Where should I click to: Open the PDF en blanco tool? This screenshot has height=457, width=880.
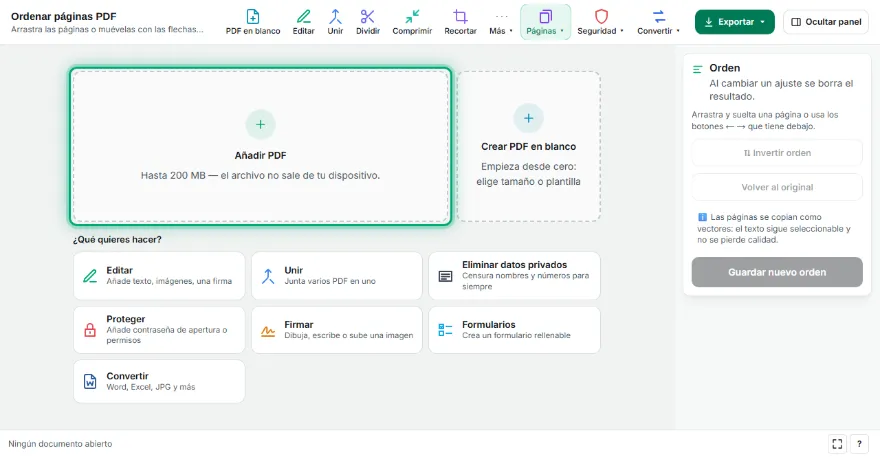coord(253,22)
